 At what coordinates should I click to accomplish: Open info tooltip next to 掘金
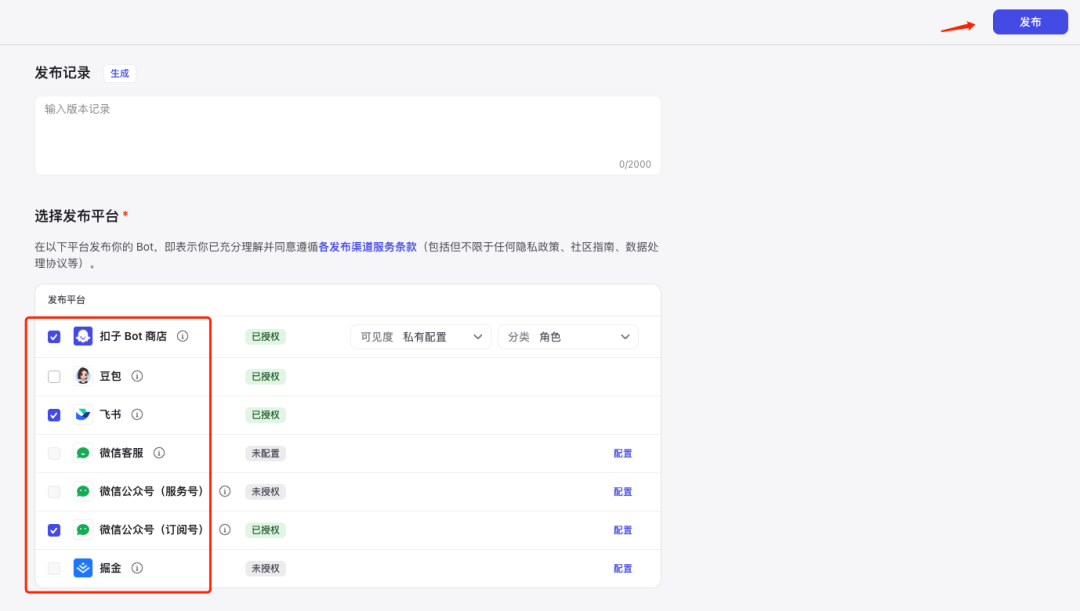tap(137, 568)
